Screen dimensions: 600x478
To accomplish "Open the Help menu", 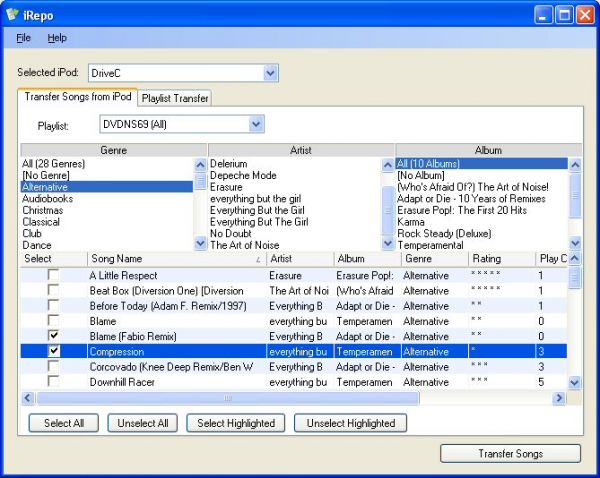I will point(57,38).
